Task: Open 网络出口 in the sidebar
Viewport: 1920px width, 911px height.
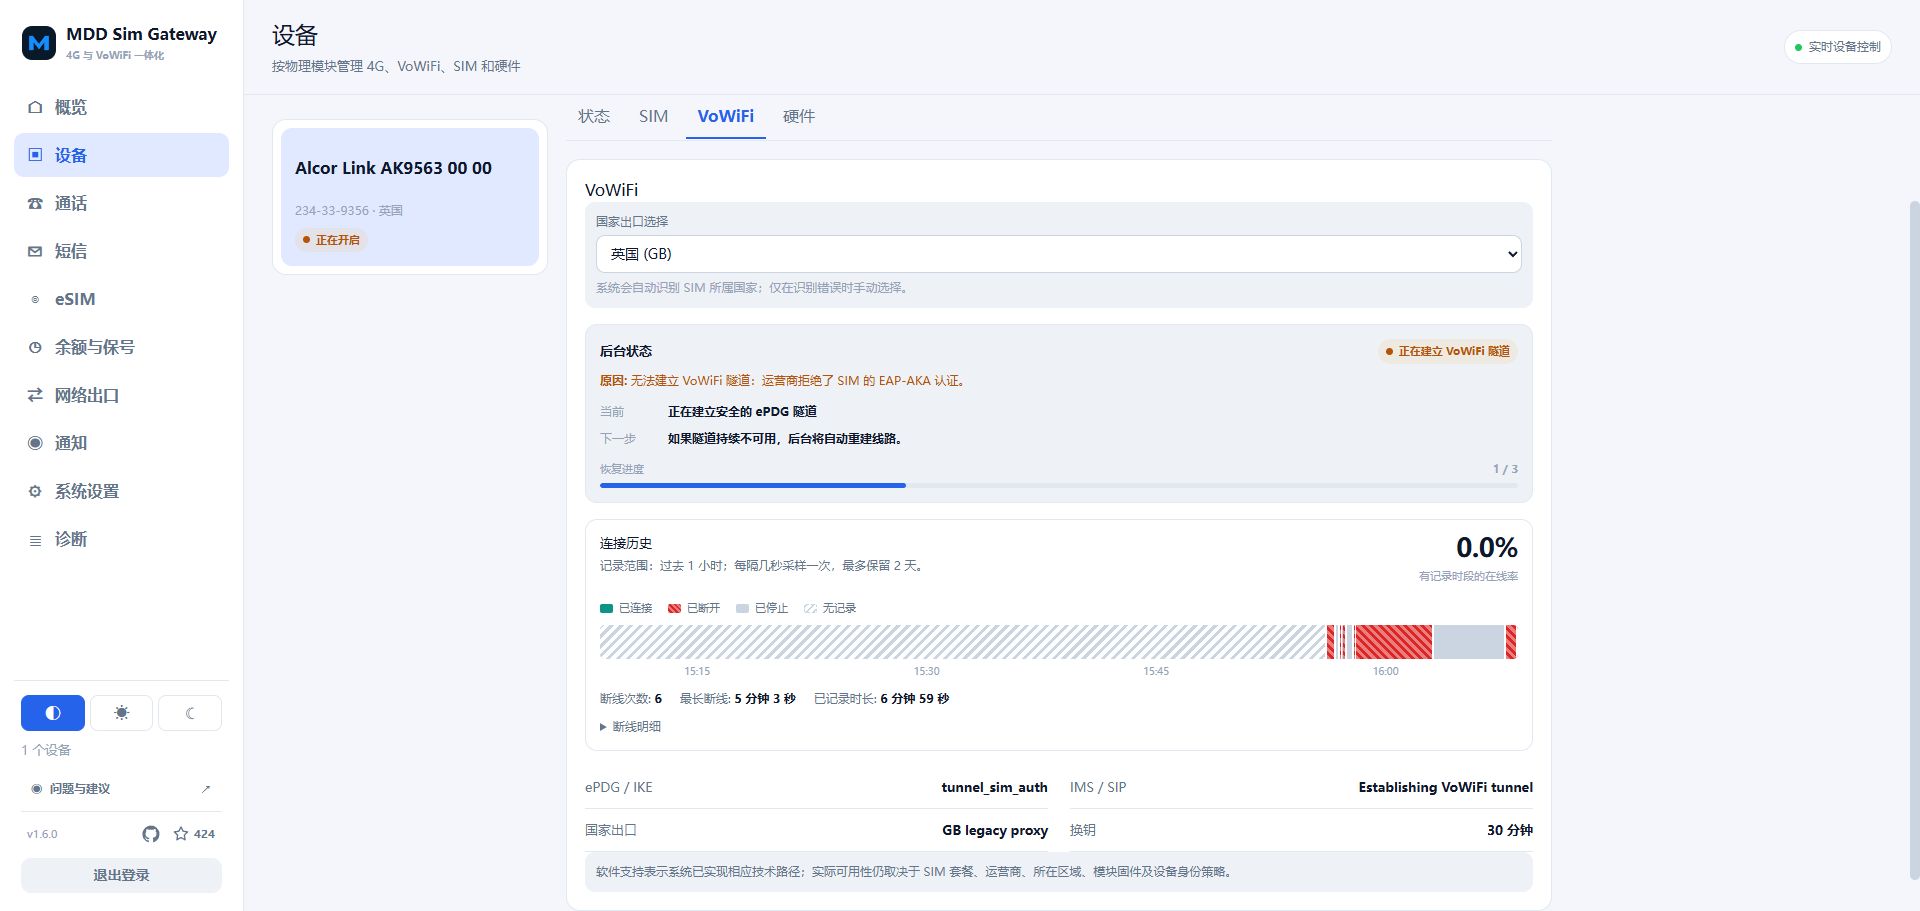Action: click(x=121, y=395)
